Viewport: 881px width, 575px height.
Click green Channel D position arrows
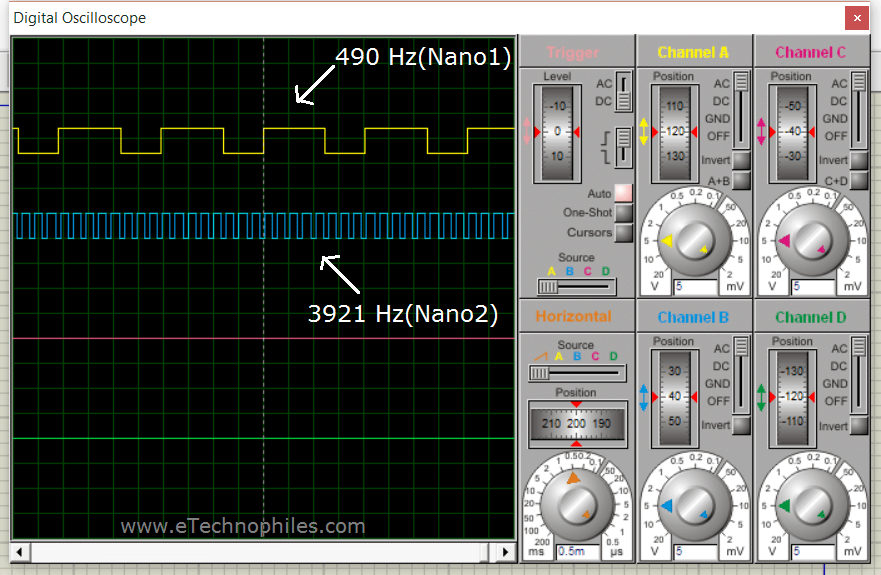(761, 397)
